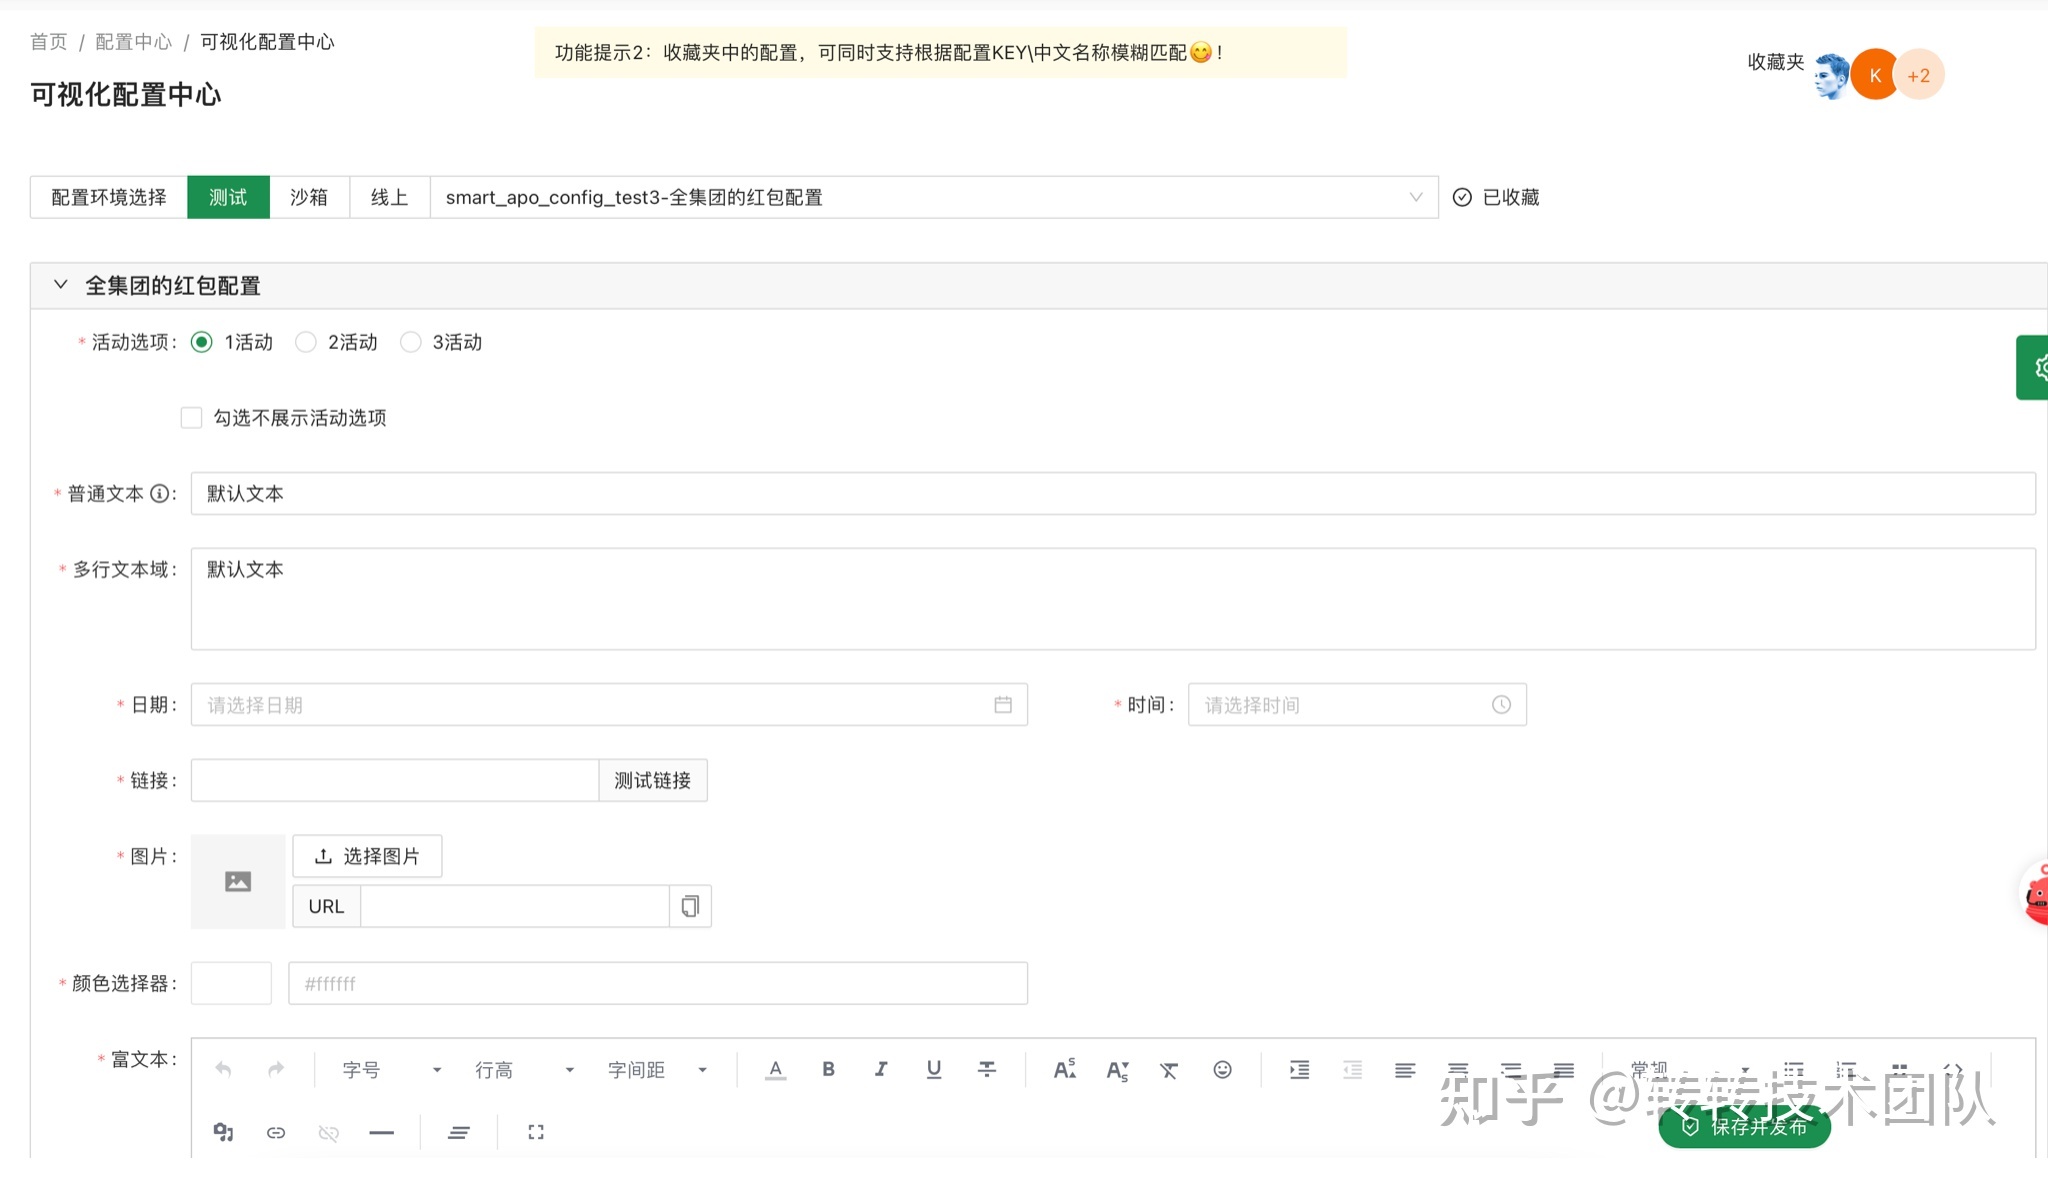Click the remove link icon in toolbar
This screenshot has width=2048, height=1182.
coord(329,1132)
